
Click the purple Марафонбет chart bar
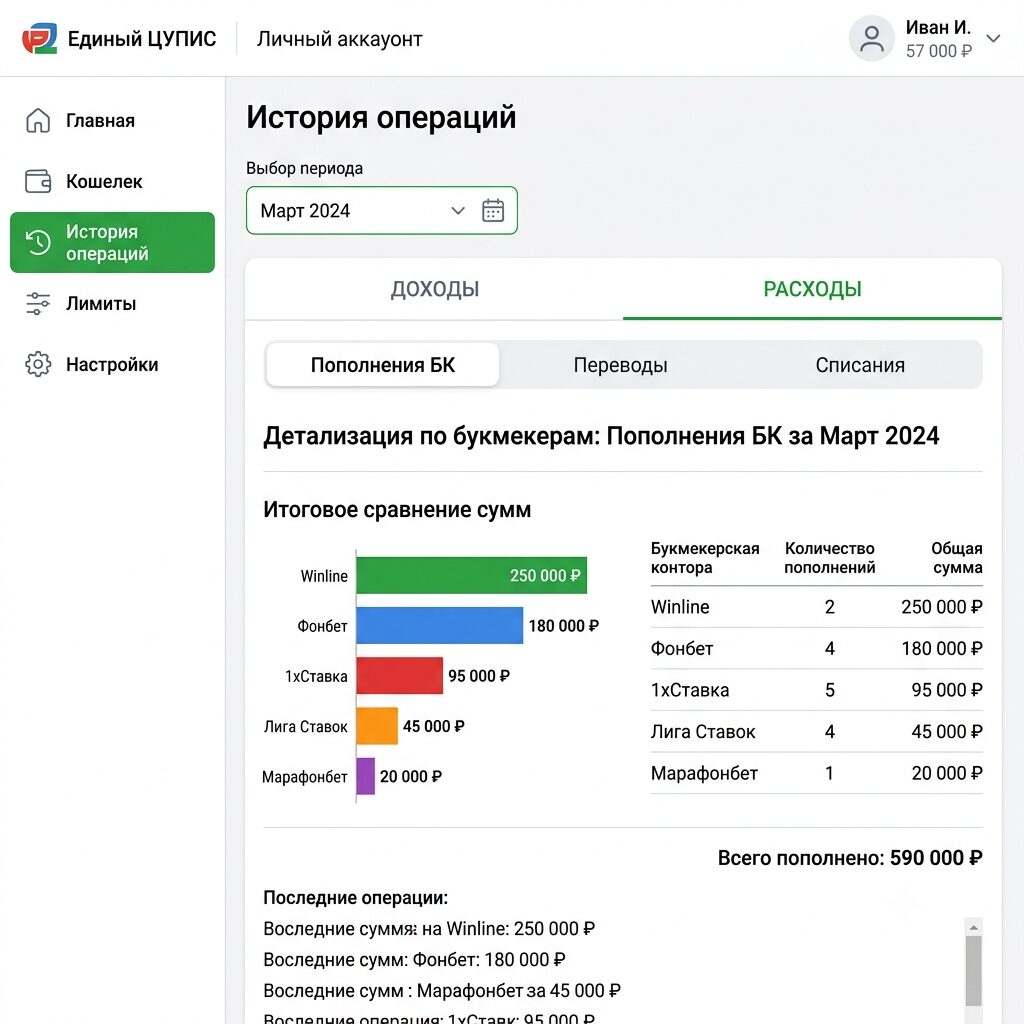(366, 776)
